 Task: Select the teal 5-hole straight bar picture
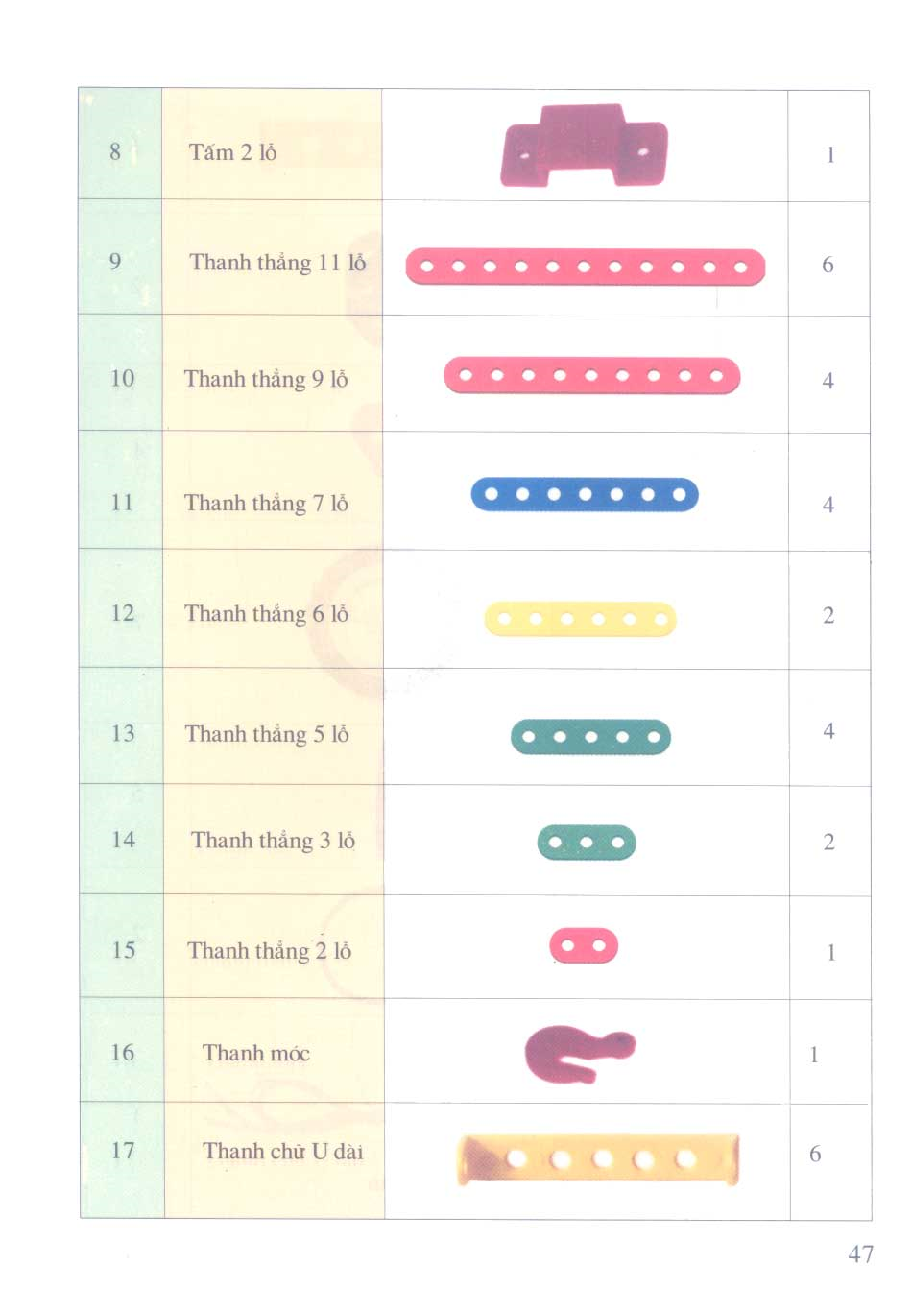591,737
